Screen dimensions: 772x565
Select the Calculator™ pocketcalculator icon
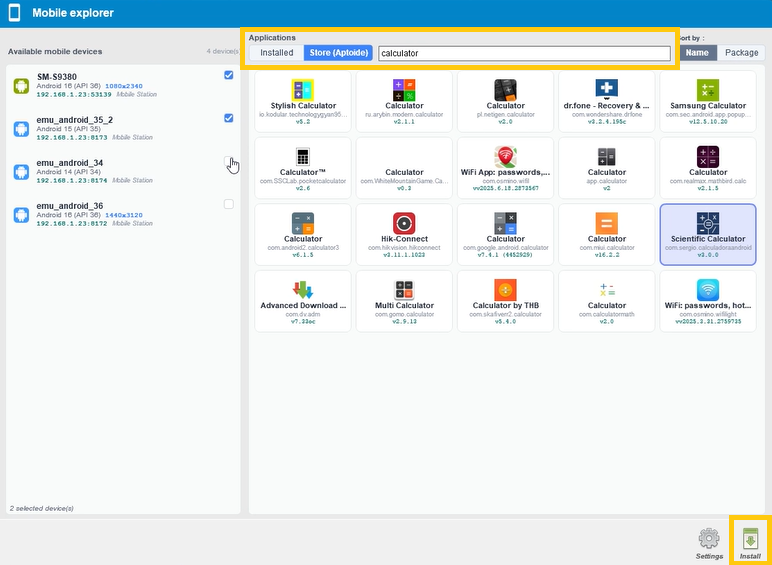(303, 157)
